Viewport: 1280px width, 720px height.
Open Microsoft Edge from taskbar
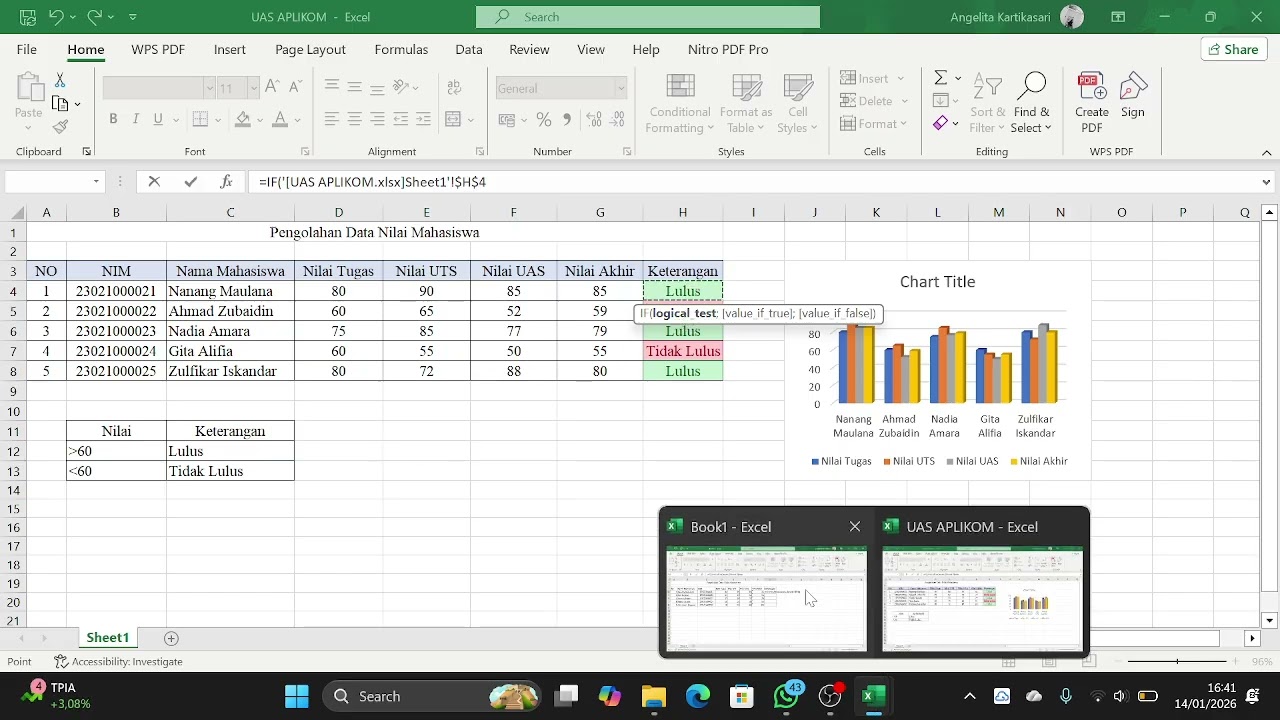point(698,696)
